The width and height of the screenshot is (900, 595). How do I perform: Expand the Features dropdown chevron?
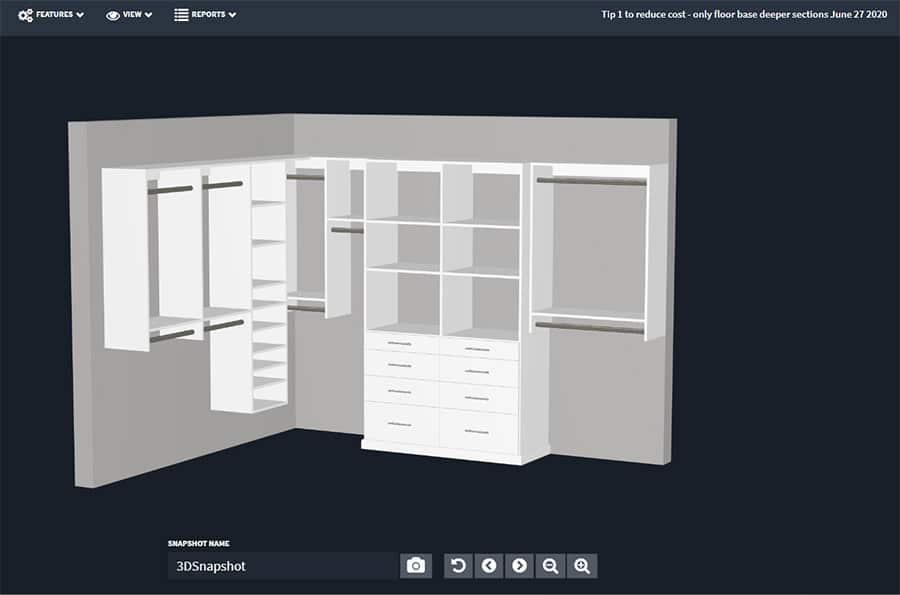[80, 15]
